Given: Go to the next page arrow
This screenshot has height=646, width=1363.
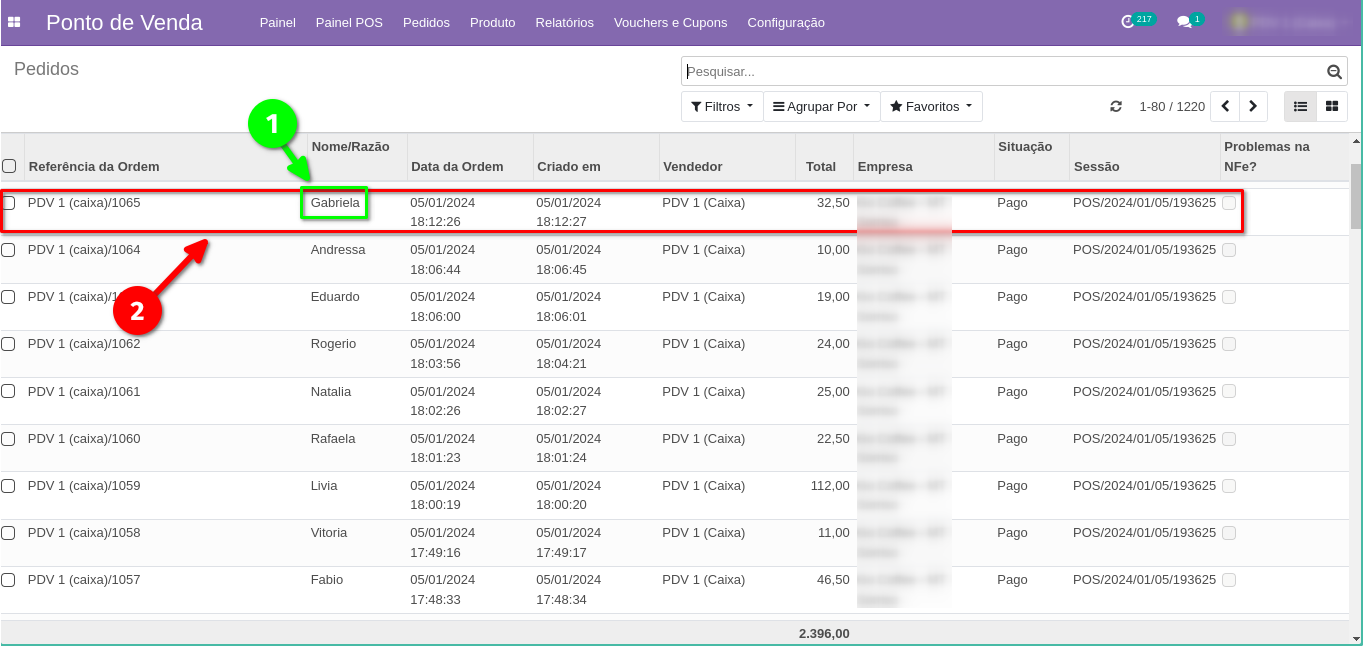Looking at the screenshot, I should coord(1253,107).
